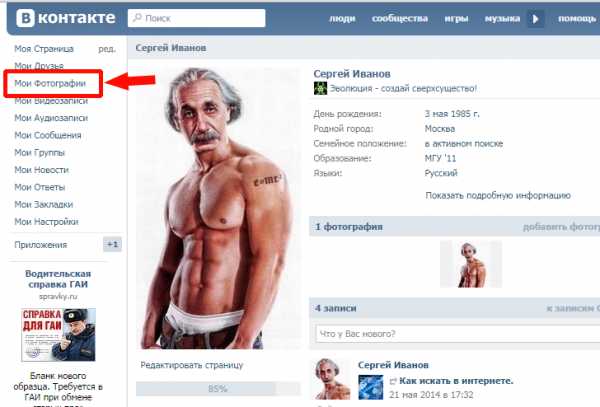This screenshot has width=600, height=407.
Task: Click the magnifier icon in search box
Action: [137, 18]
